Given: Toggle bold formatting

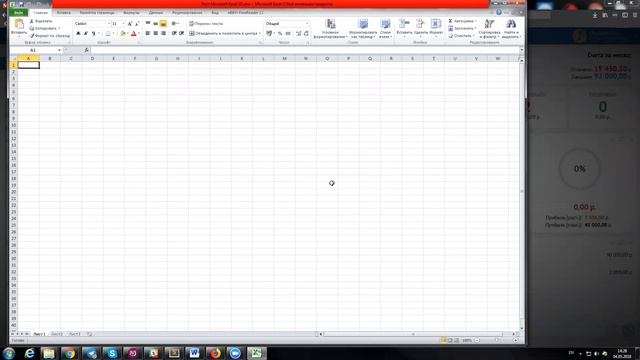Looking at the screenshot, I should [78, 33].
